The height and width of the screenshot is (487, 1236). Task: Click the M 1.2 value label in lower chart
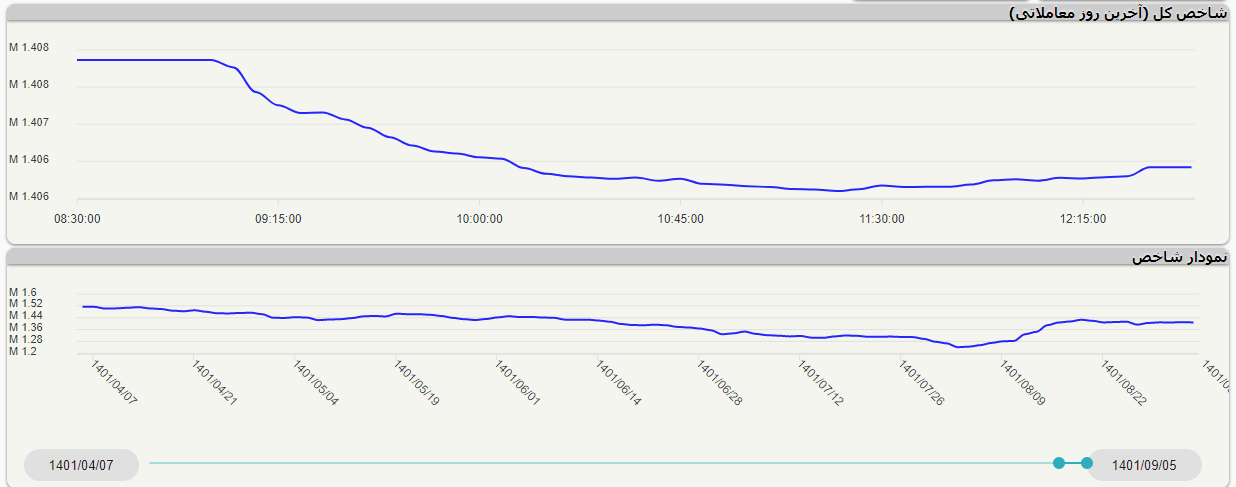pos(22,351)
